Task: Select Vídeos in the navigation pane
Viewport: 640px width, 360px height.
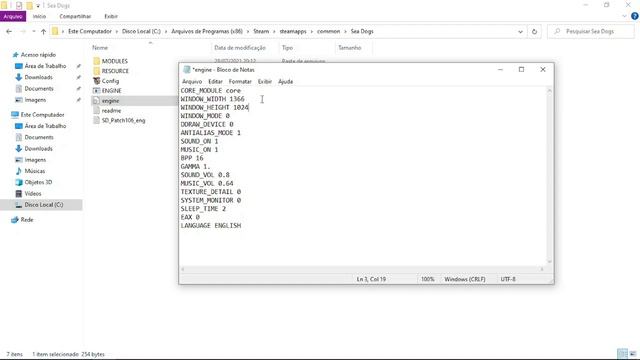Action: [x=33, y=193]
